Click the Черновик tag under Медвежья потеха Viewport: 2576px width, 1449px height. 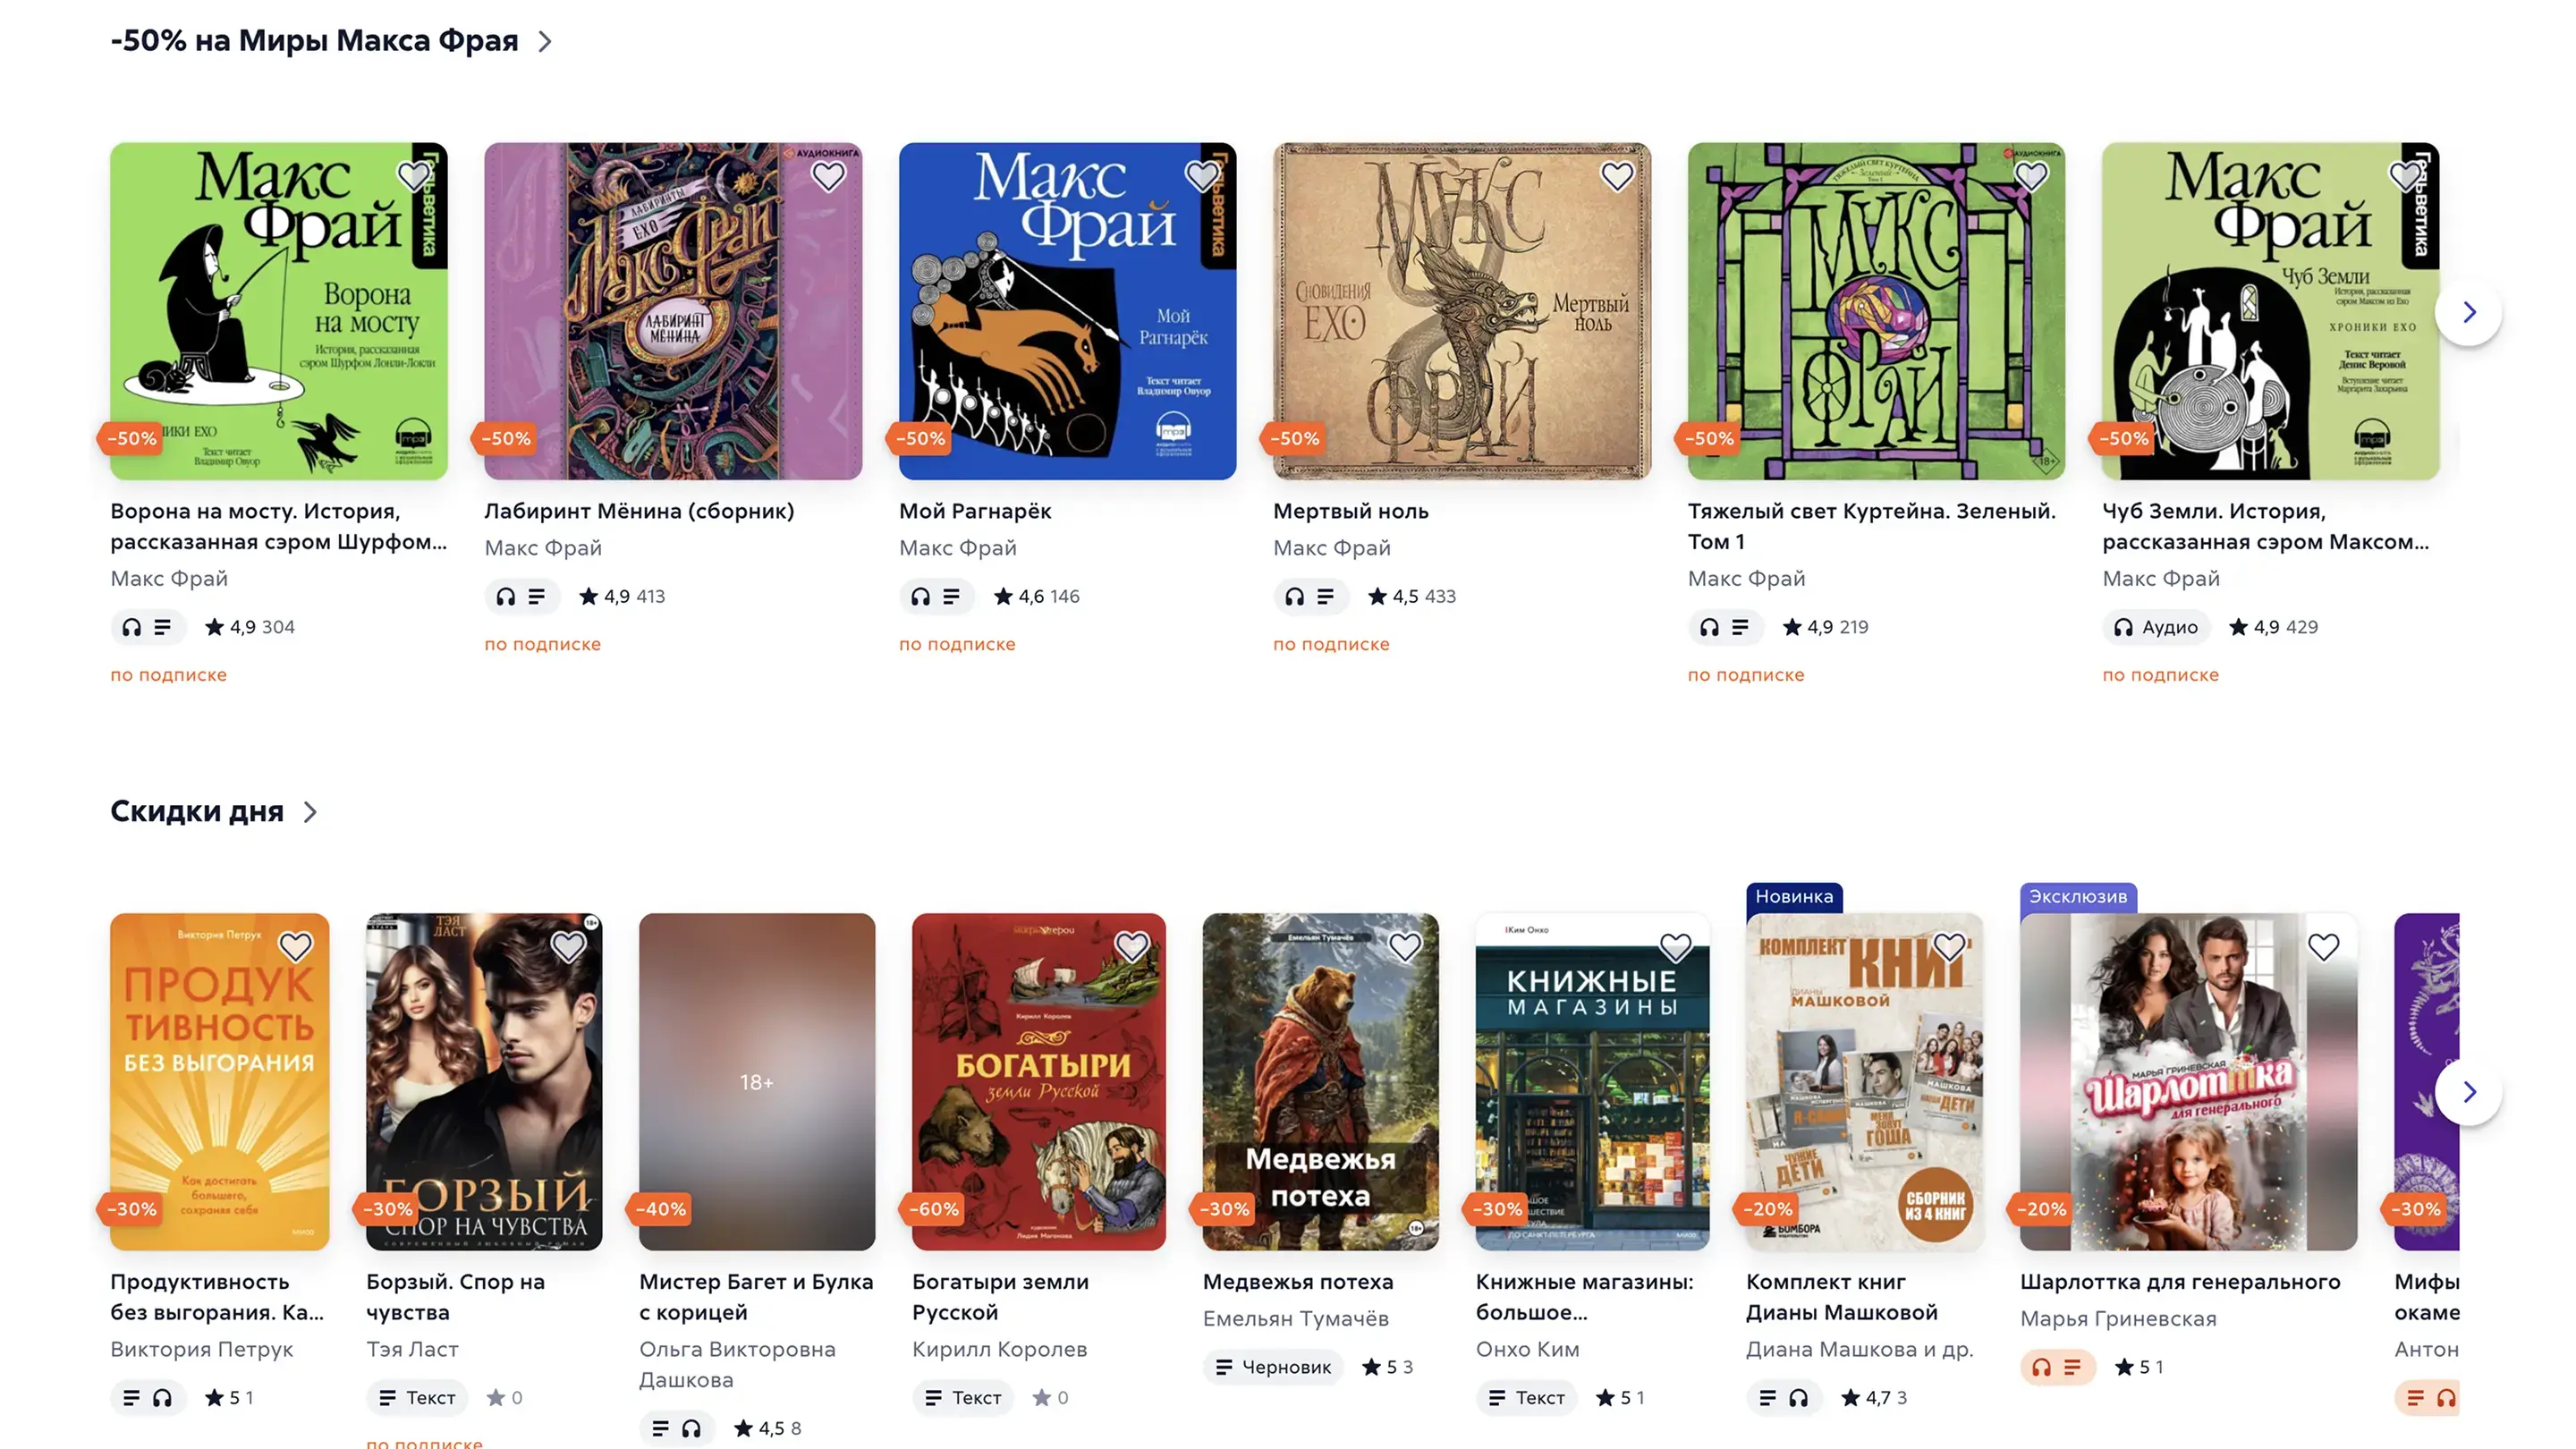tap(1272, 1366)
